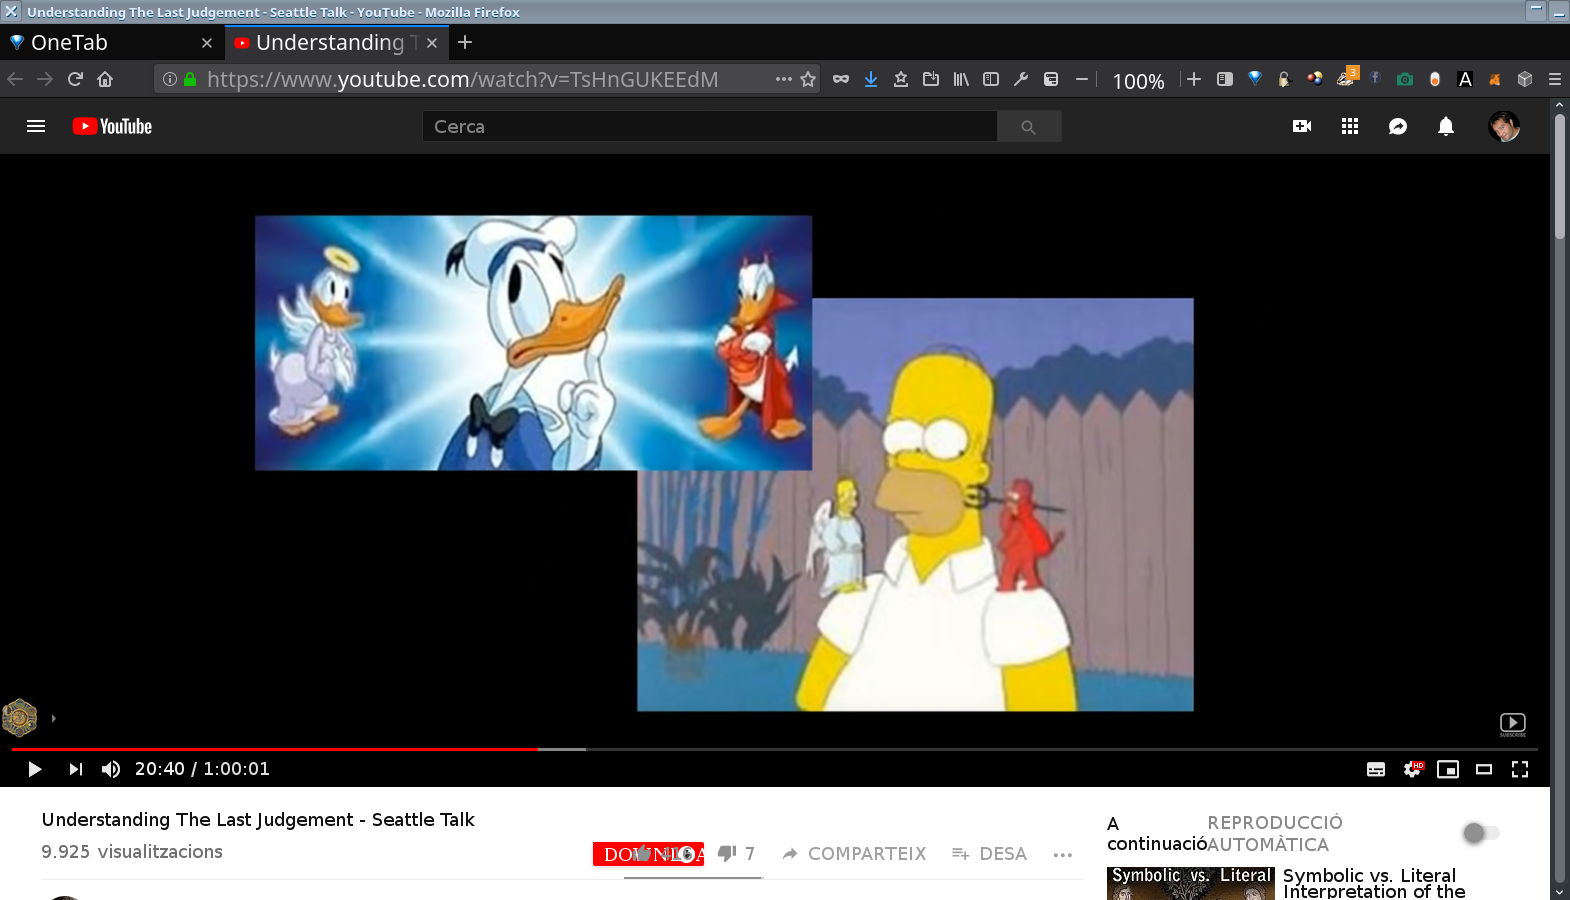
Task: Open the cube extension icon
Action: [1525, 79]
